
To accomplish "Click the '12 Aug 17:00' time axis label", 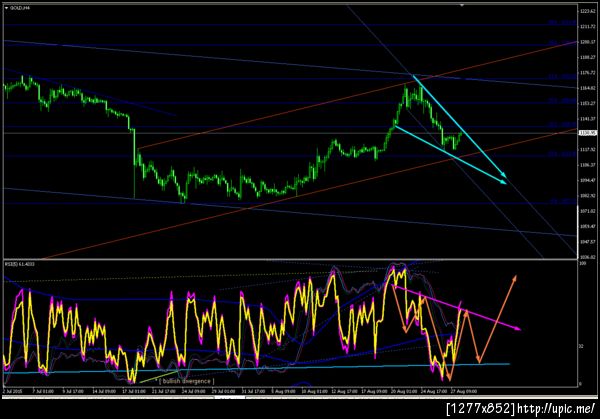I will [344, 391].
